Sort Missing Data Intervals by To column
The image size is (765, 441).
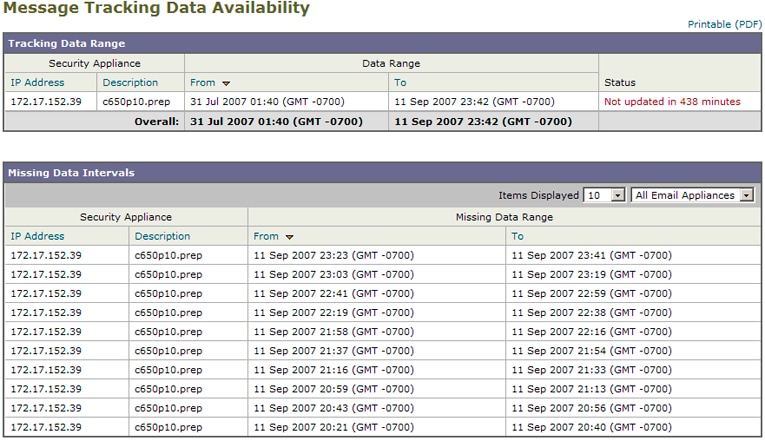click(517, 236)
